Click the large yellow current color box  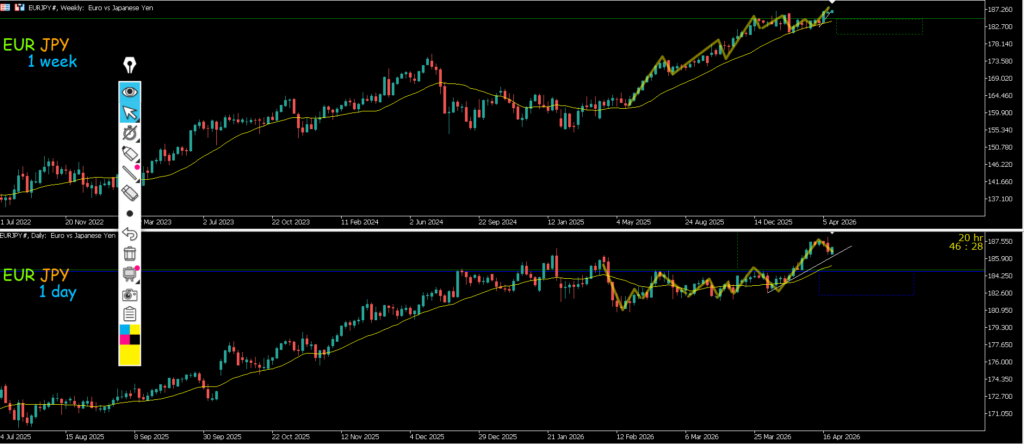[x=130, y=355]
